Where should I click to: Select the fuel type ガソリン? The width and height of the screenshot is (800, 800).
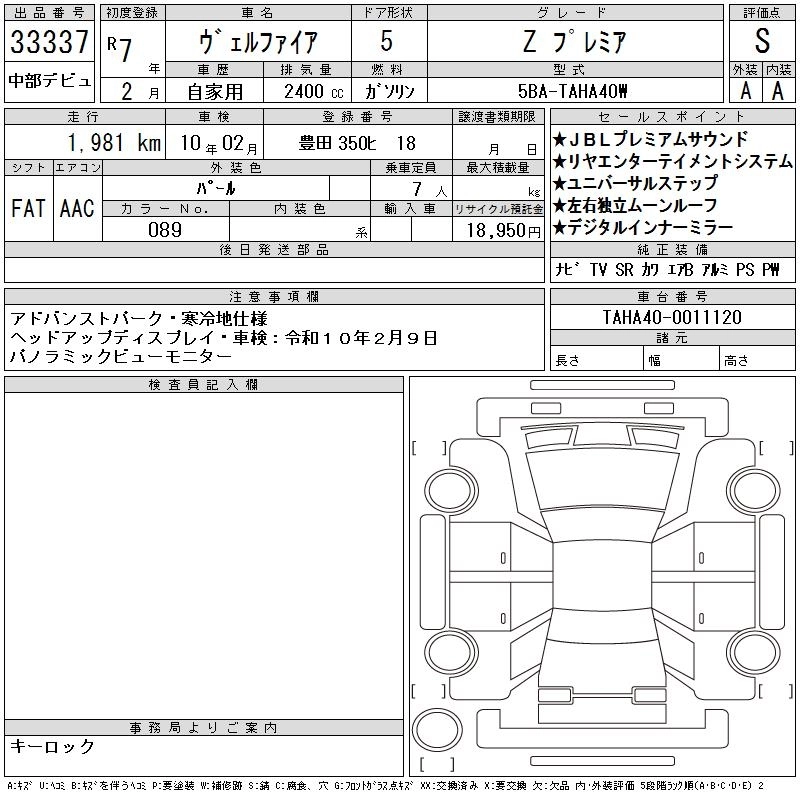[x=389, y=92]
